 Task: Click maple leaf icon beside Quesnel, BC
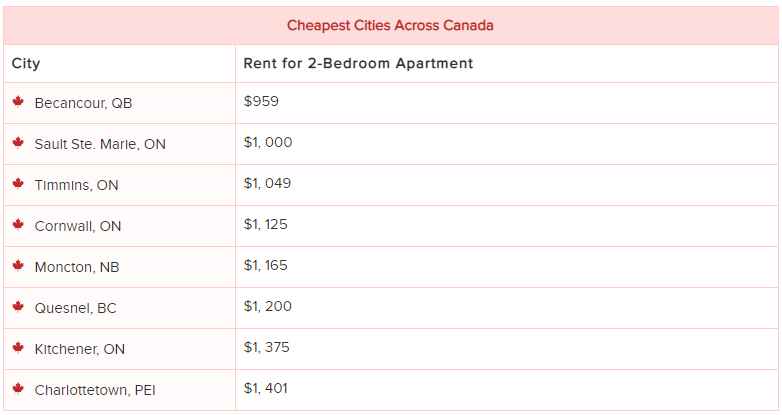pyautogui.click(x=18, y=306)
